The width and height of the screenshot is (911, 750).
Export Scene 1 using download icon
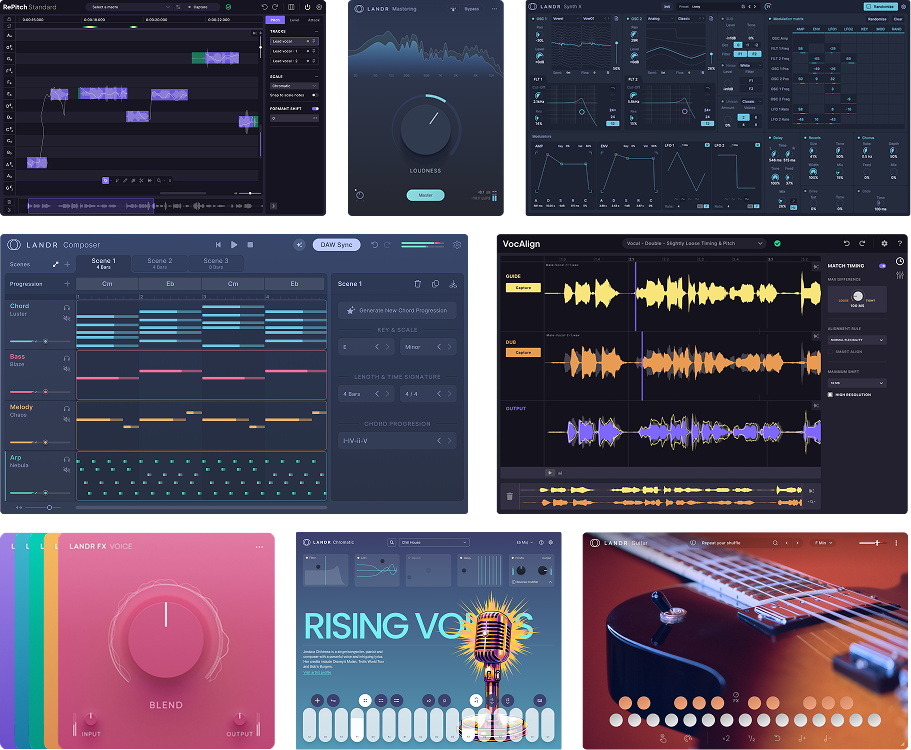453,284
